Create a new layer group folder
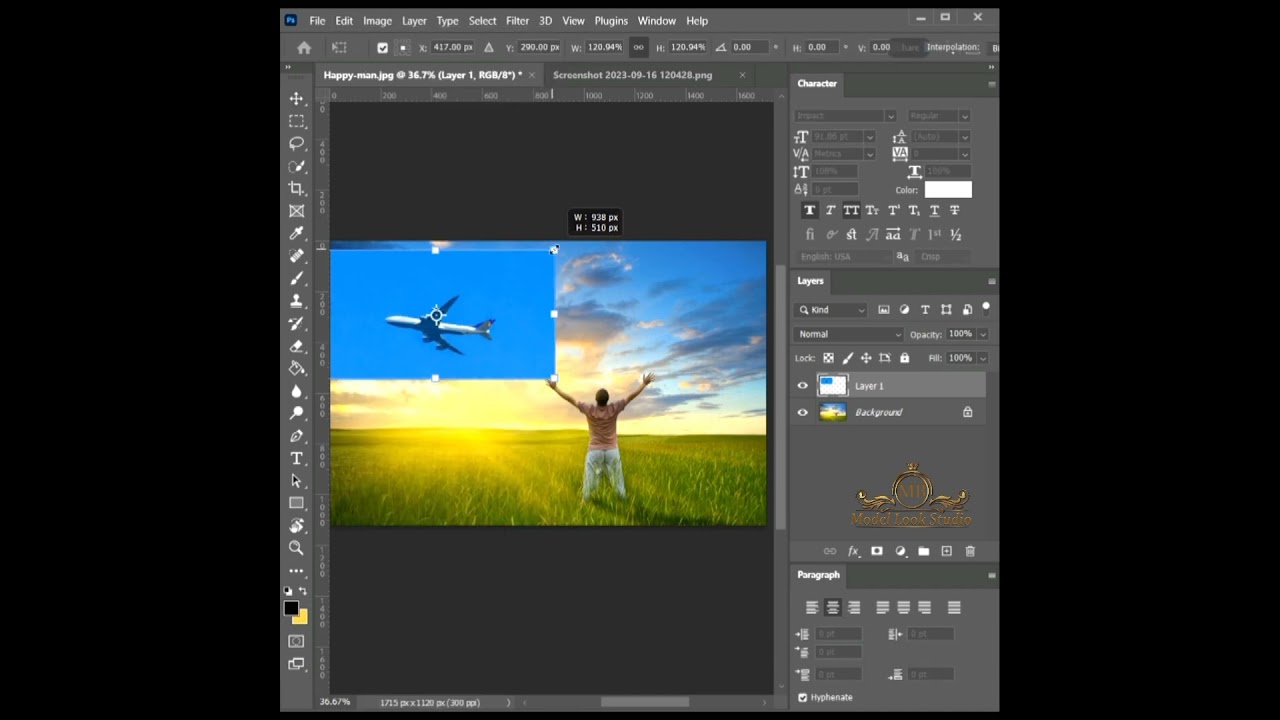Viewport: 1280px width, 720px height. pyautogui.click(x=923, y=551)
